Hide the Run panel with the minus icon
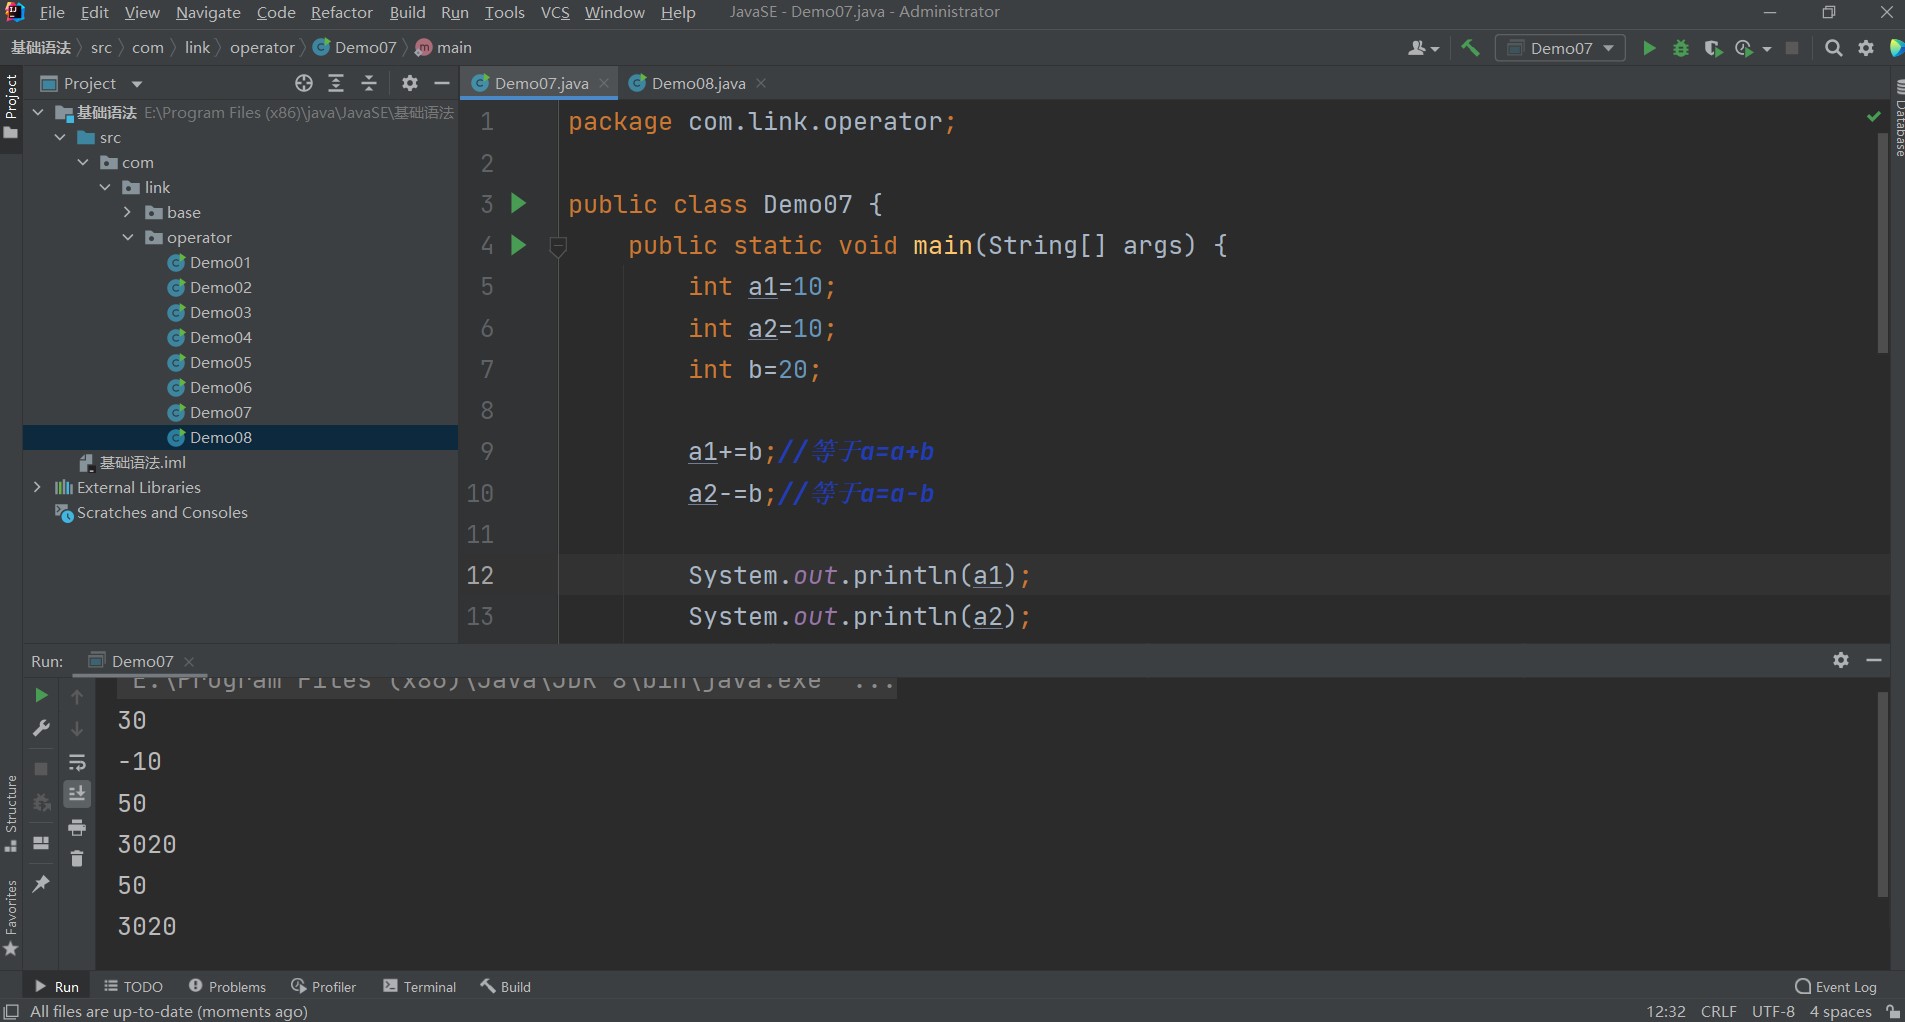1905x1022 pixels. 1874,660
